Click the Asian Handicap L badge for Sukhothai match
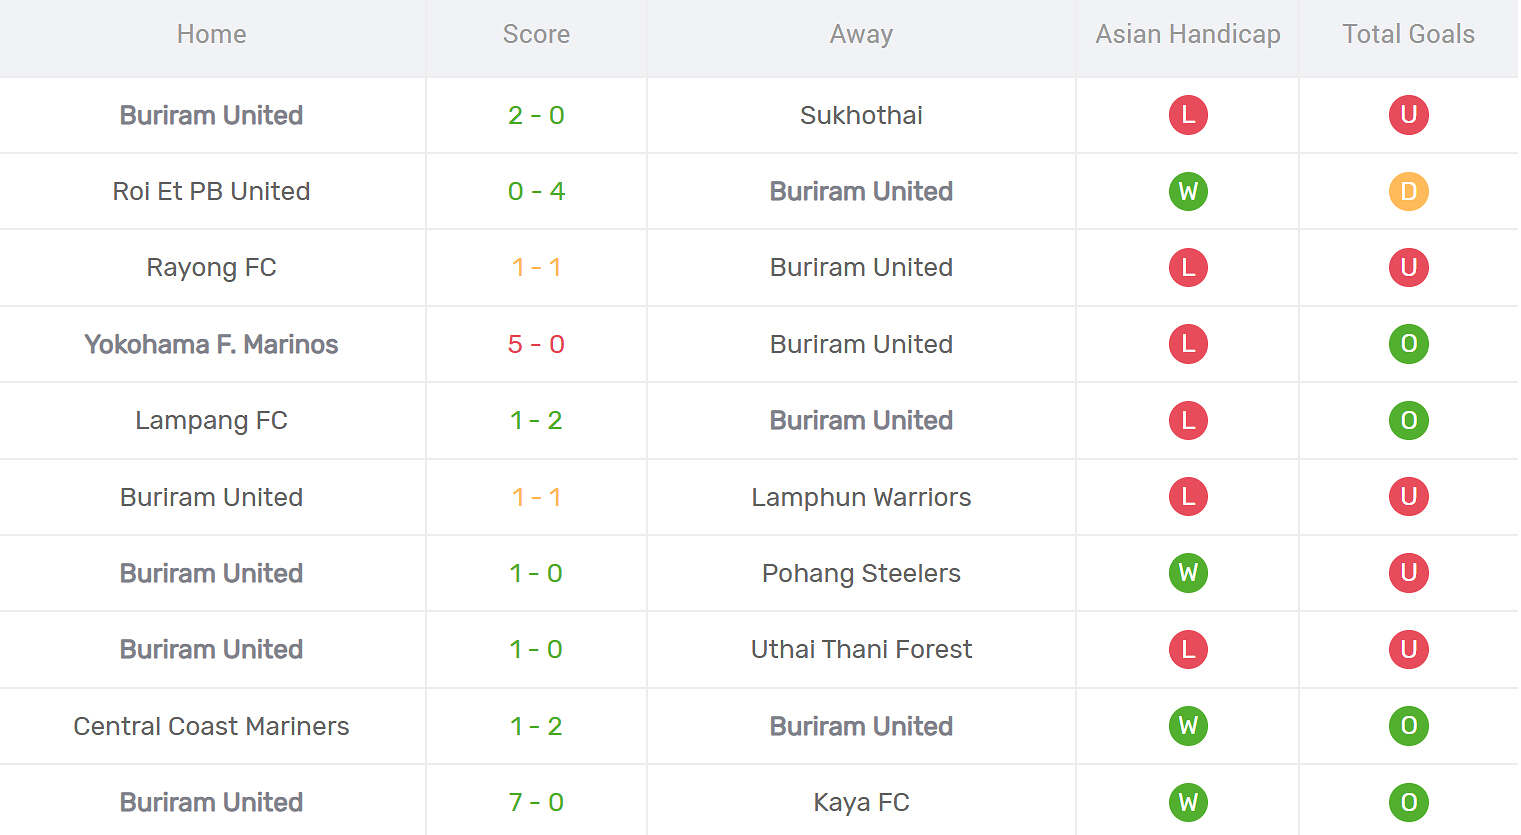1521x835 pixels. pos(1188,115)
